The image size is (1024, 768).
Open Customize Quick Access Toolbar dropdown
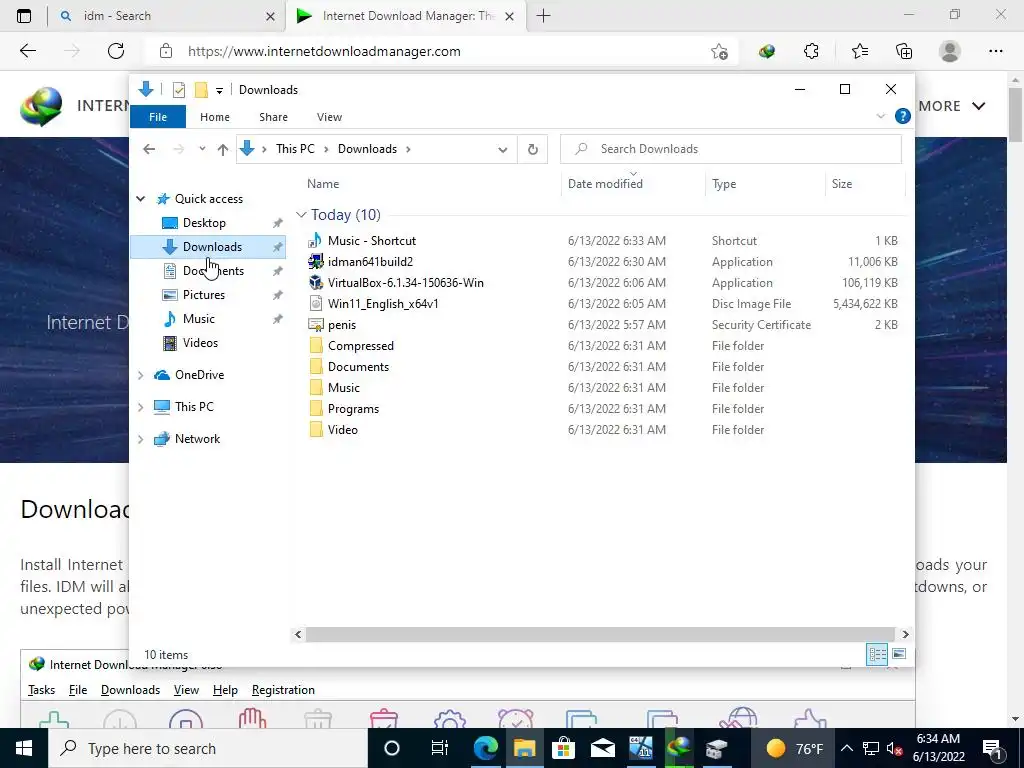click(219, 91)
